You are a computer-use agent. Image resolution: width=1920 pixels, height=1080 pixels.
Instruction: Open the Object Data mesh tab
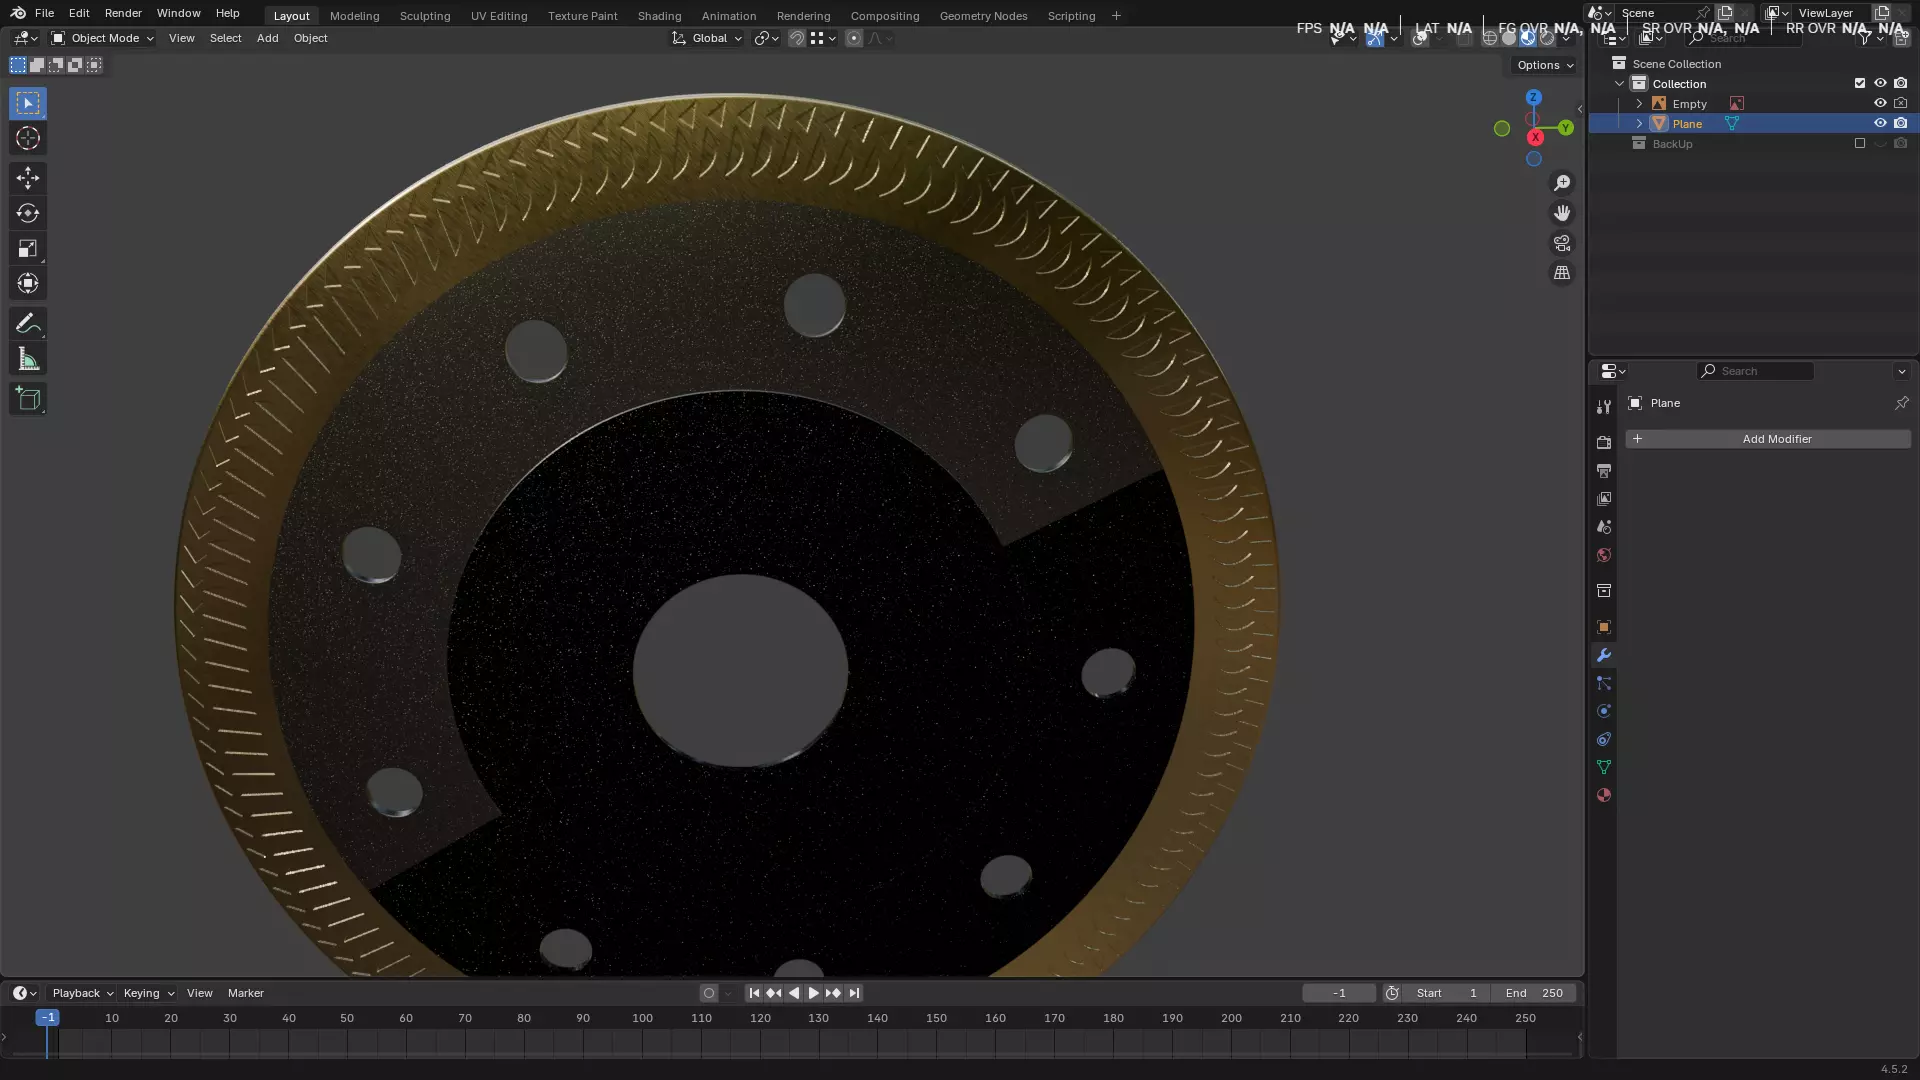pos(1604,767)
